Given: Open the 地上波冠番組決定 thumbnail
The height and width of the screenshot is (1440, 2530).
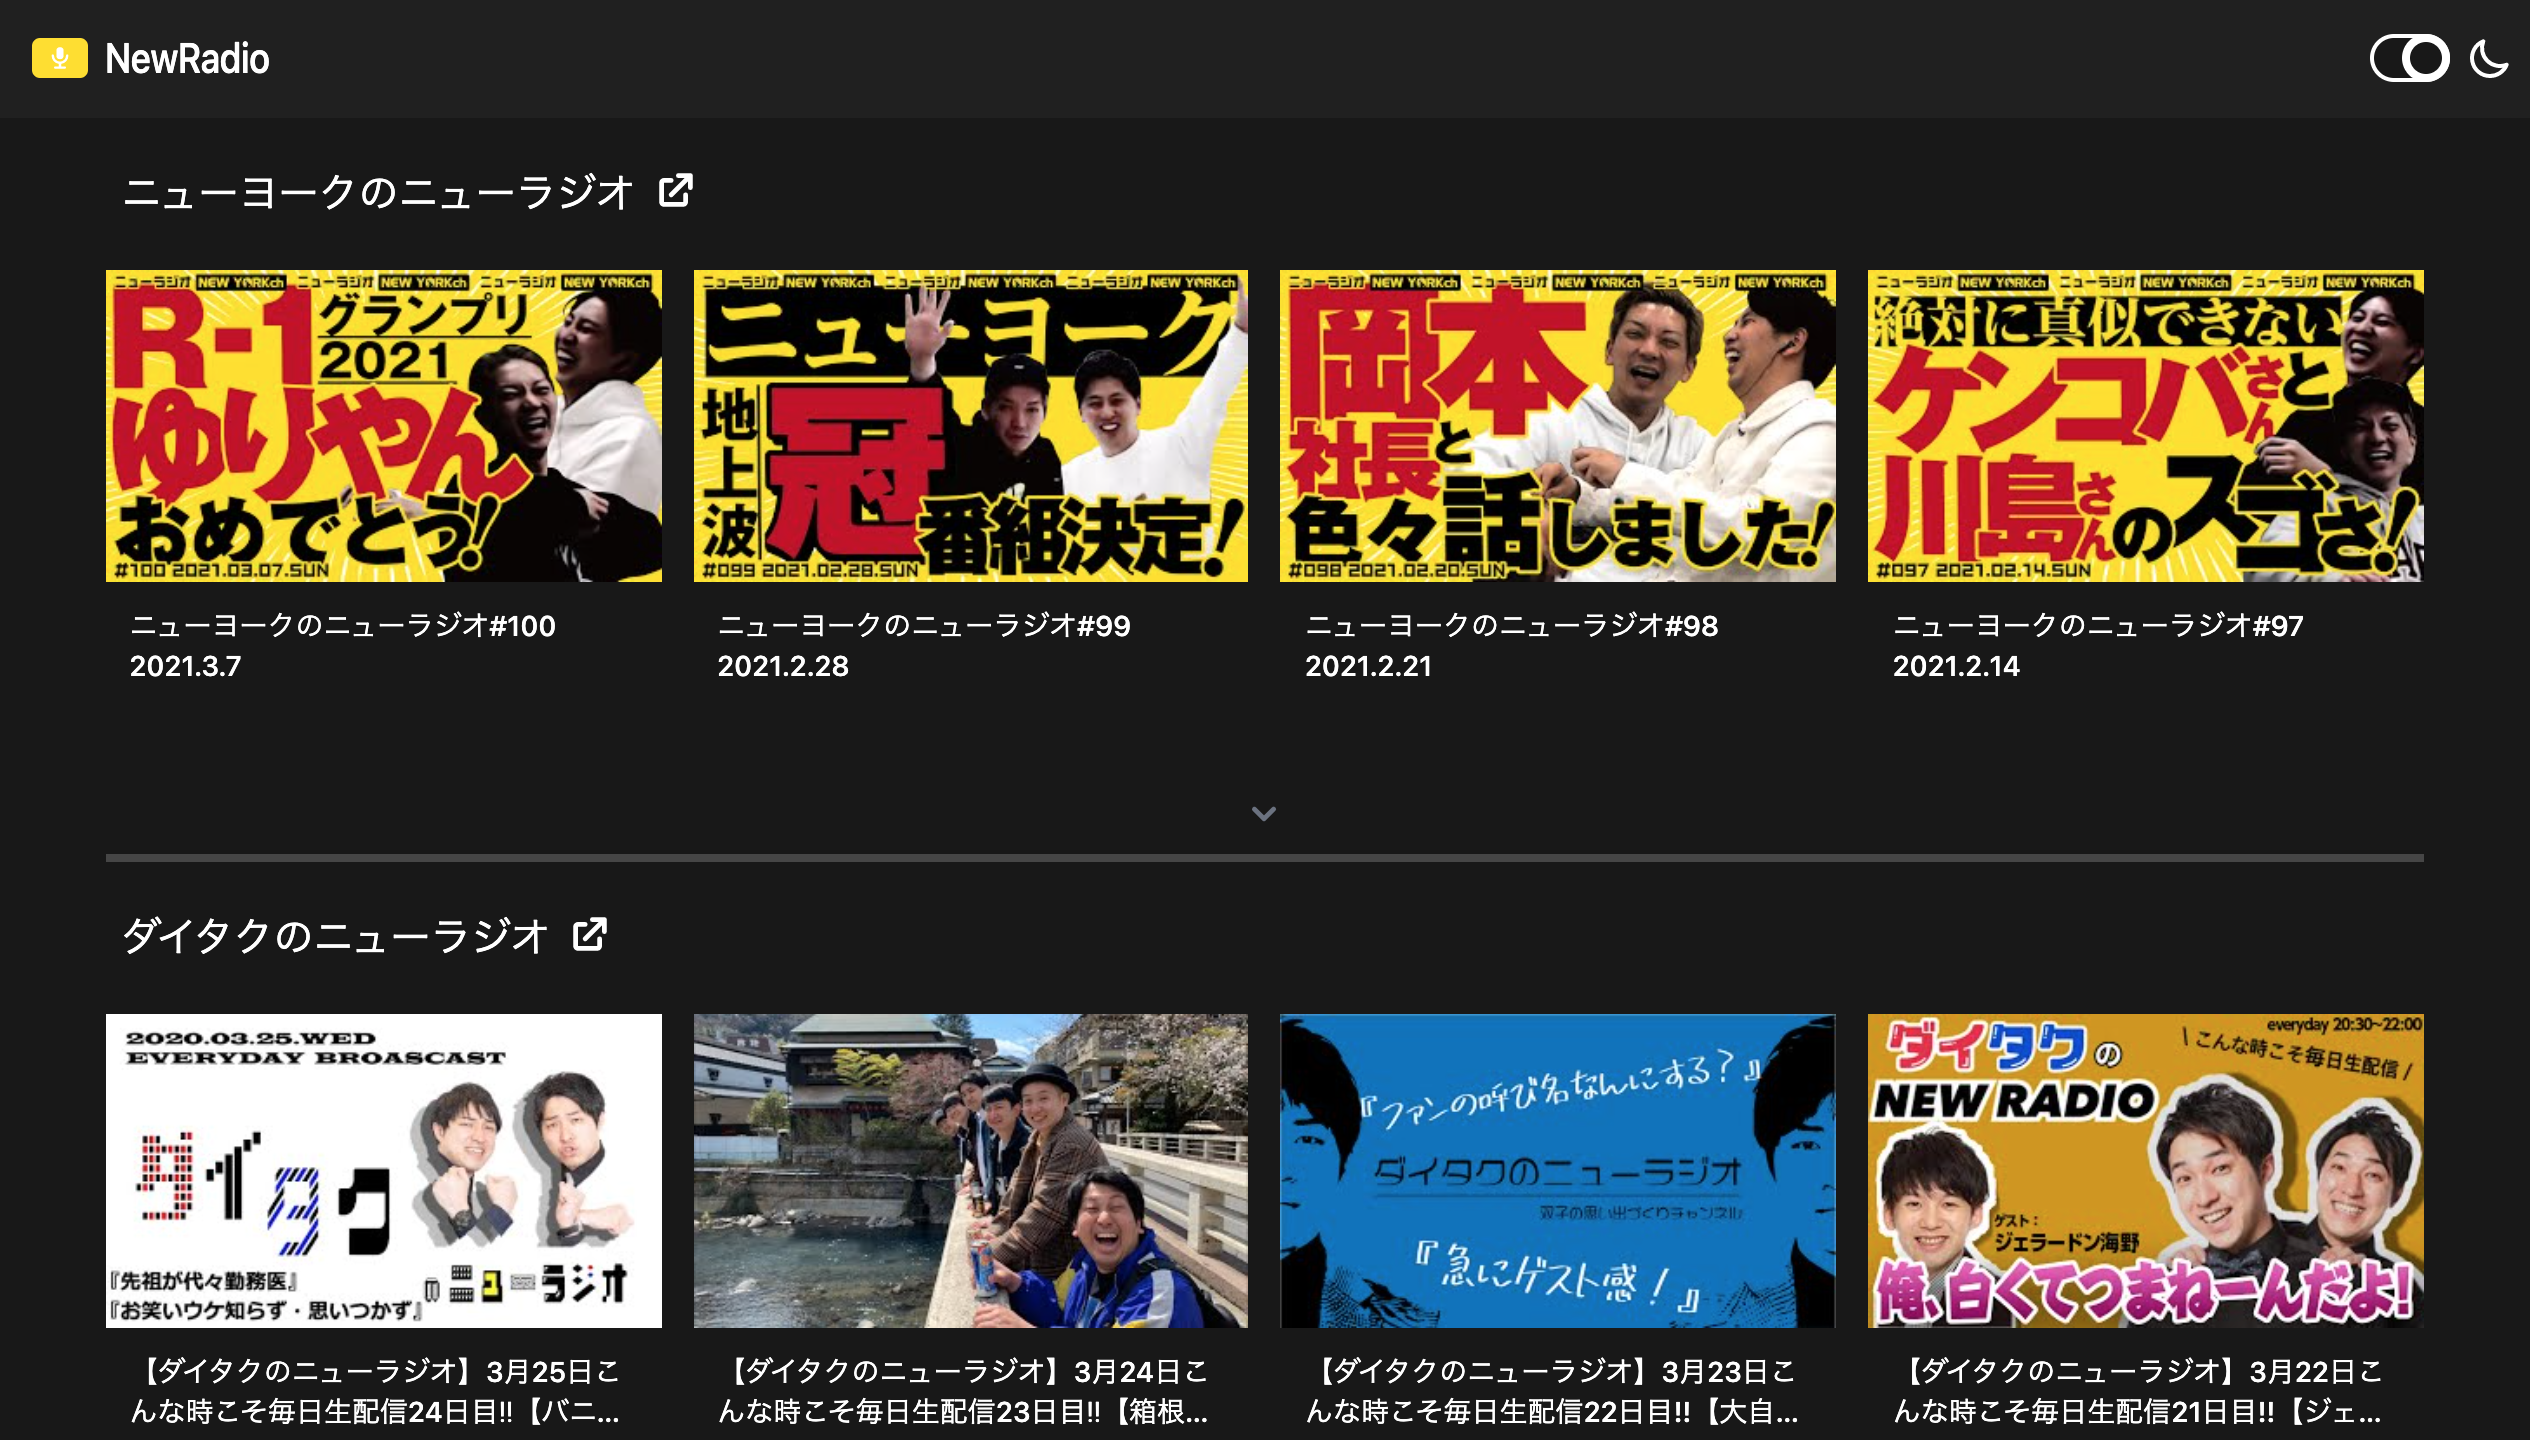Looking at the screenshot, I should coord(971,426).
